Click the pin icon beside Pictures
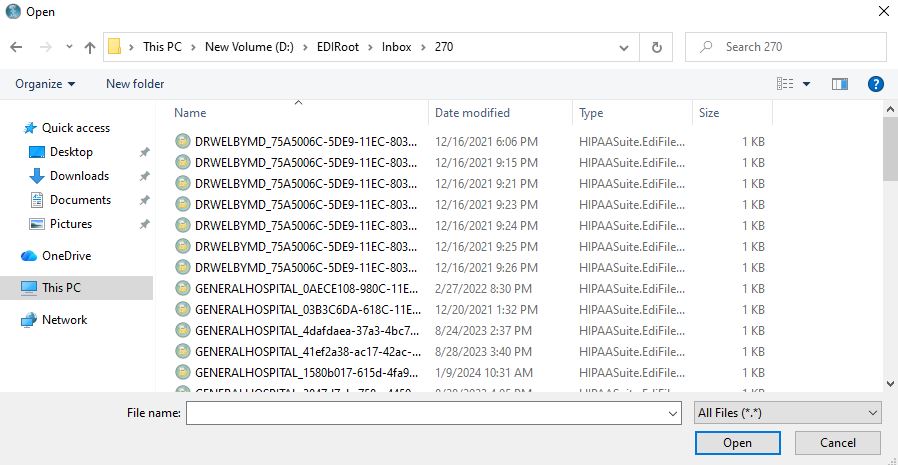898x465 pixels. point(145,224)
